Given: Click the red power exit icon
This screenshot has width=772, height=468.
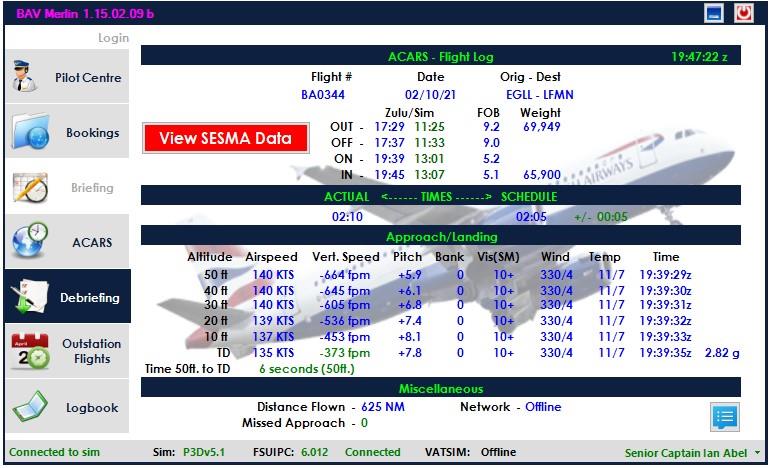Looking at the screenshot, I should coord(743,13).
